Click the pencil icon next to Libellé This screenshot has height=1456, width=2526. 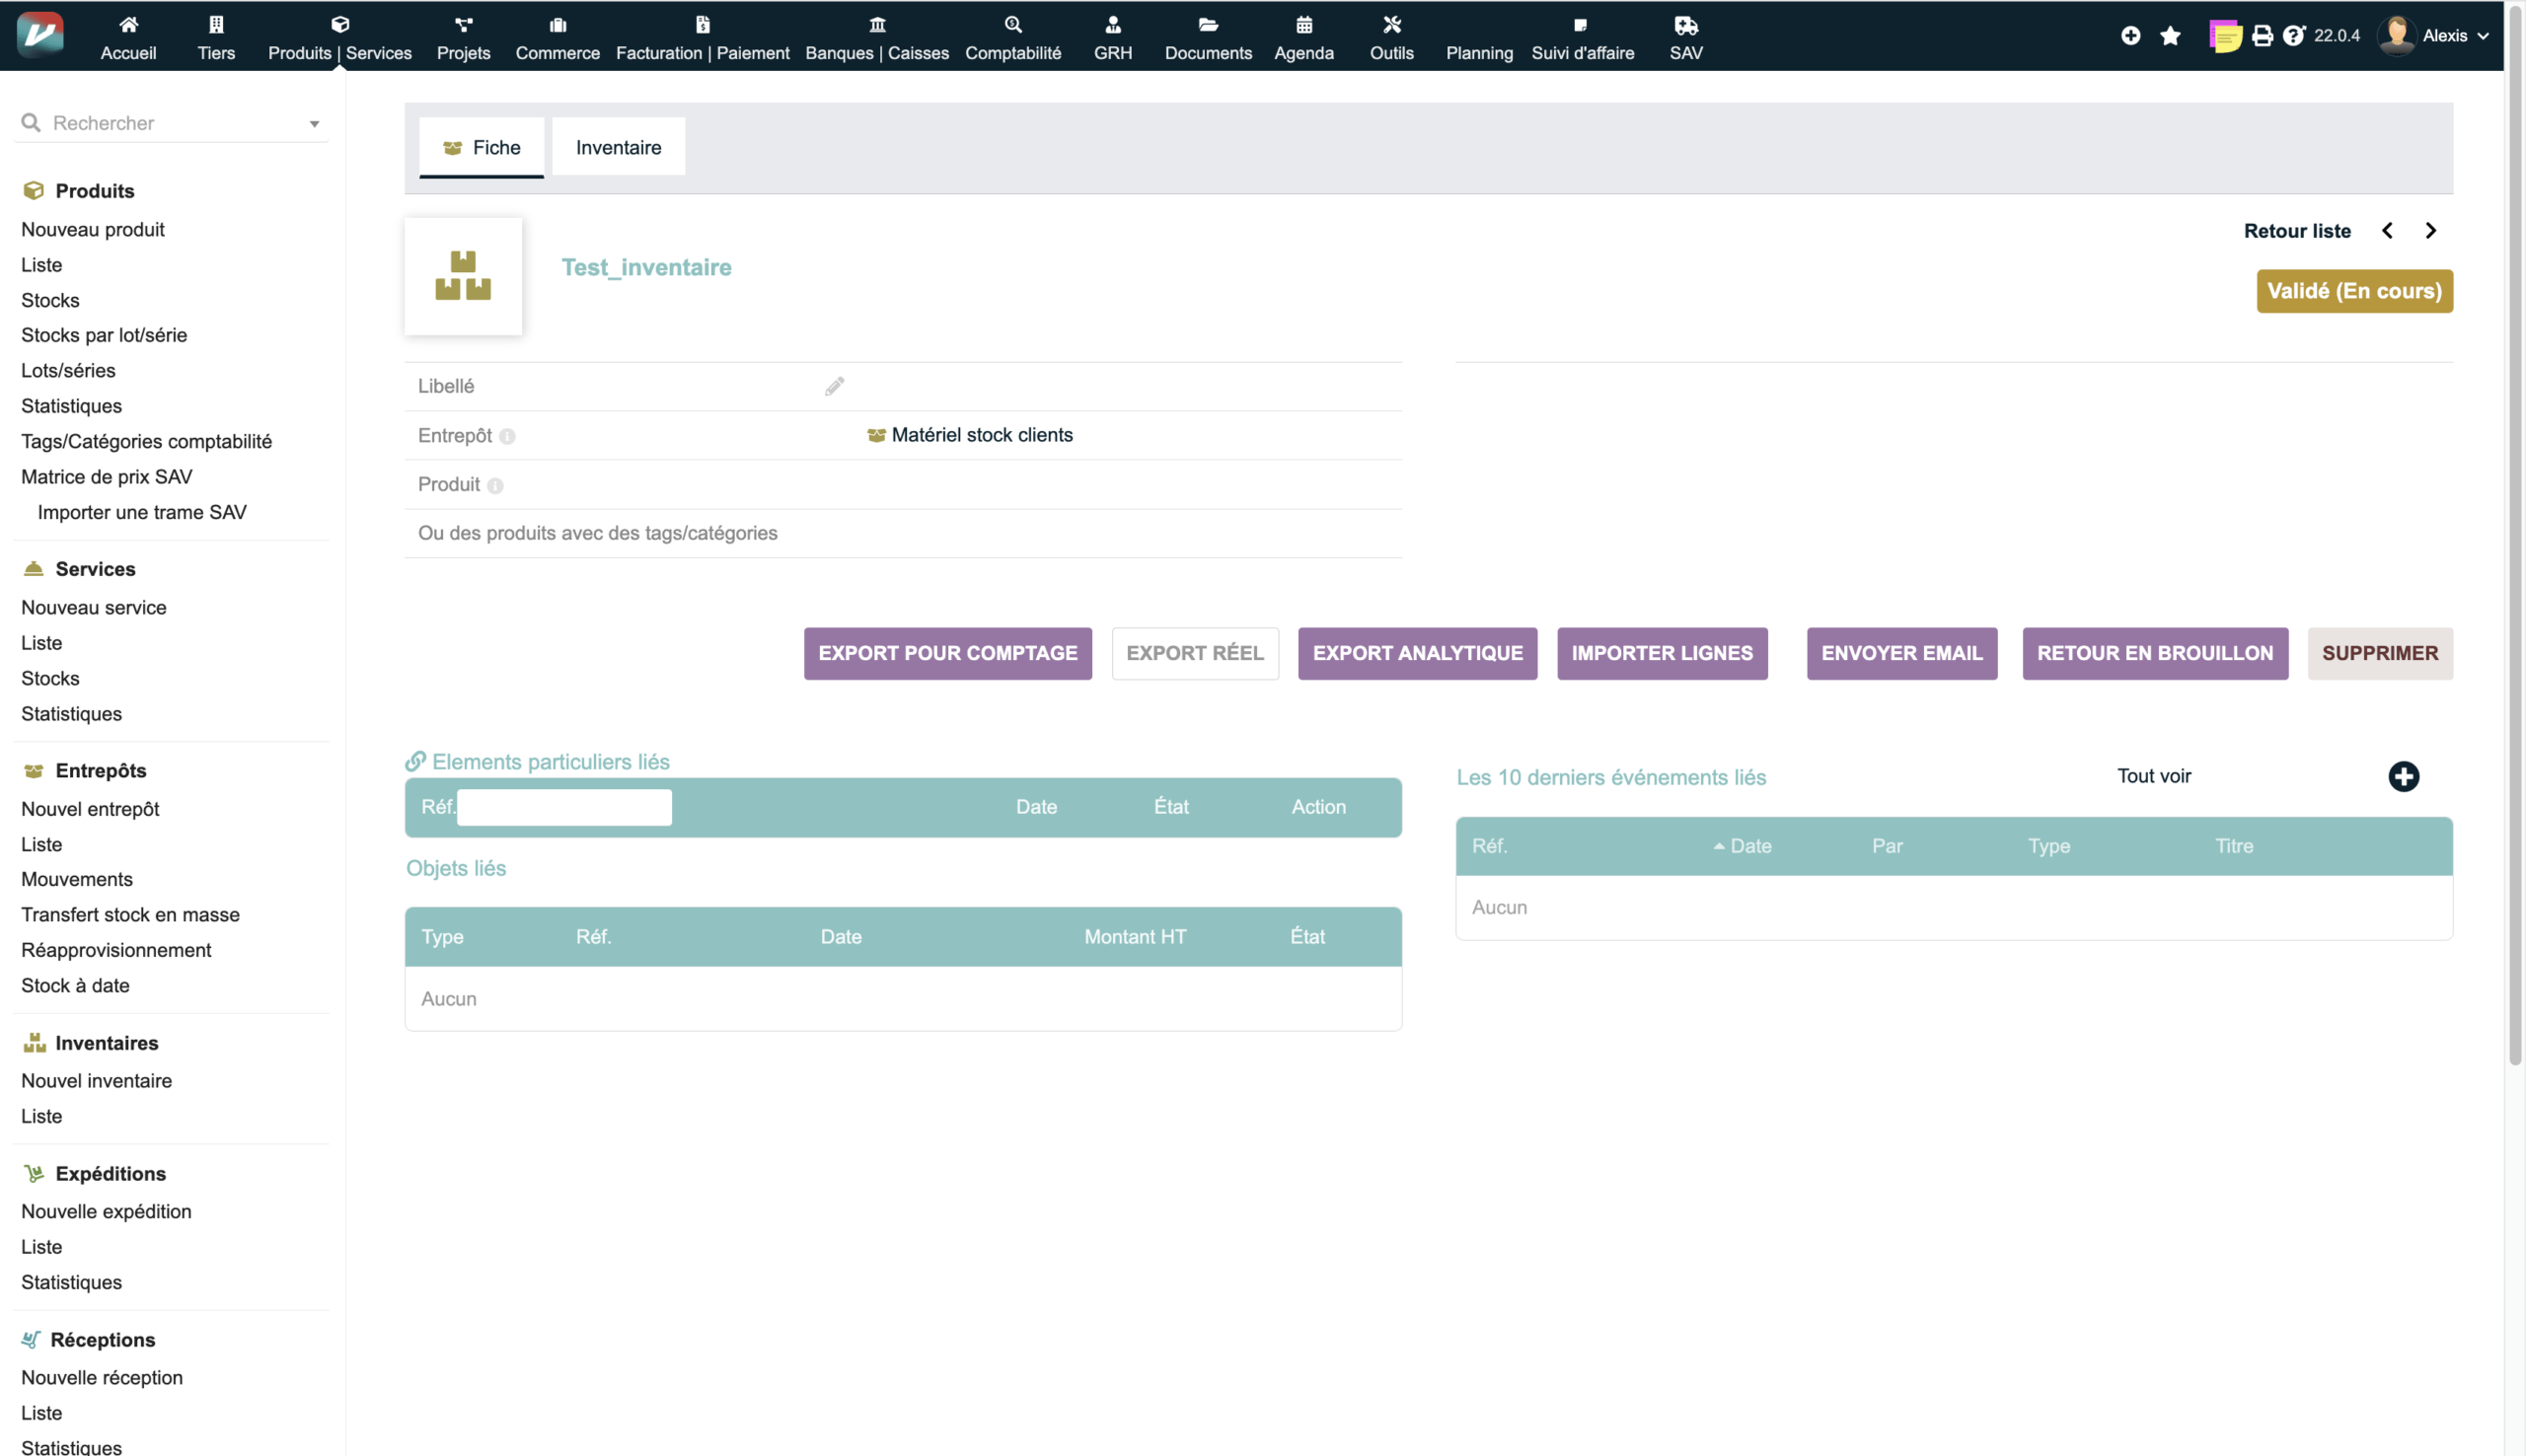(x=834, y=386)
